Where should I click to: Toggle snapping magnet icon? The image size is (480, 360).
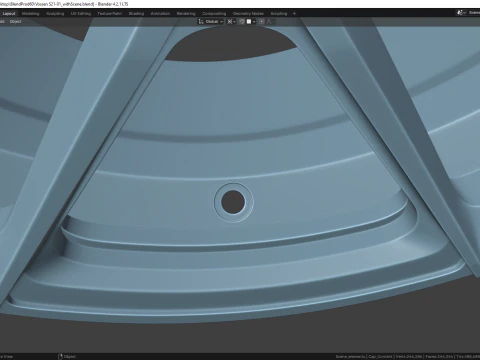(242, 22)
